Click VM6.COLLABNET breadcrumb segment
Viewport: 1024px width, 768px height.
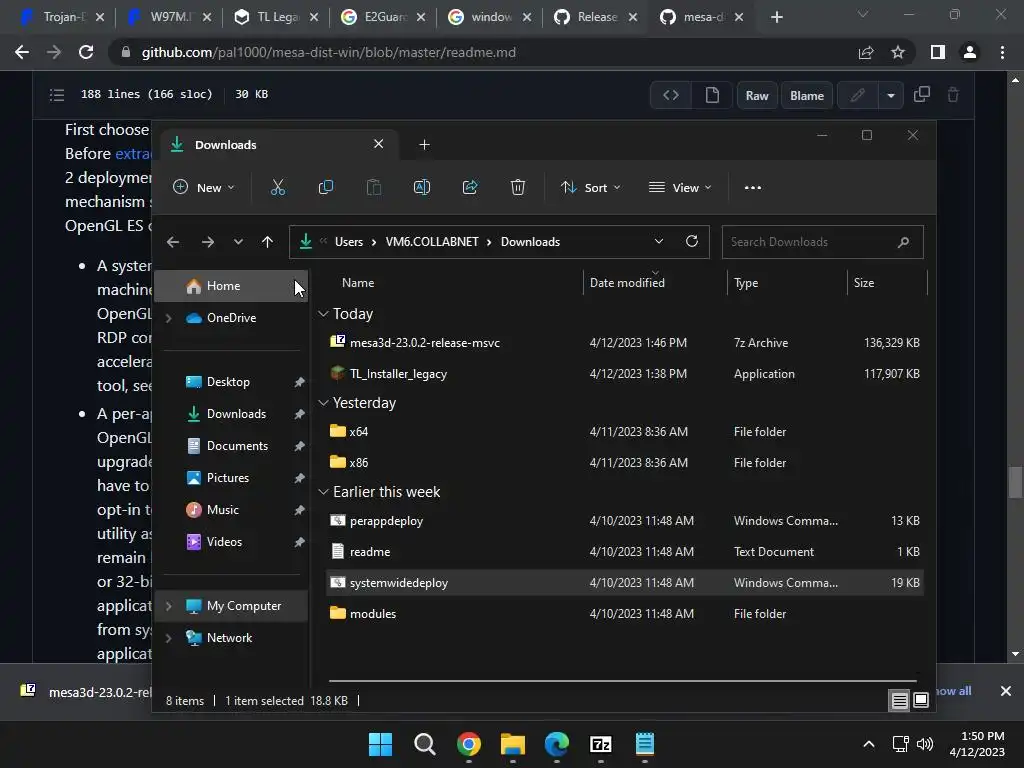[432, 242]
